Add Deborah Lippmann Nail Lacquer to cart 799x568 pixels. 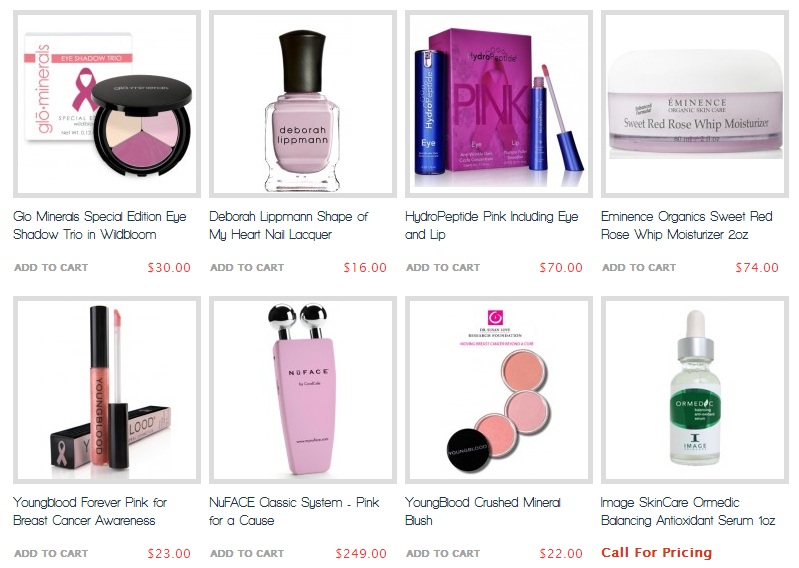pyautogui.click(x=247, y=267)
